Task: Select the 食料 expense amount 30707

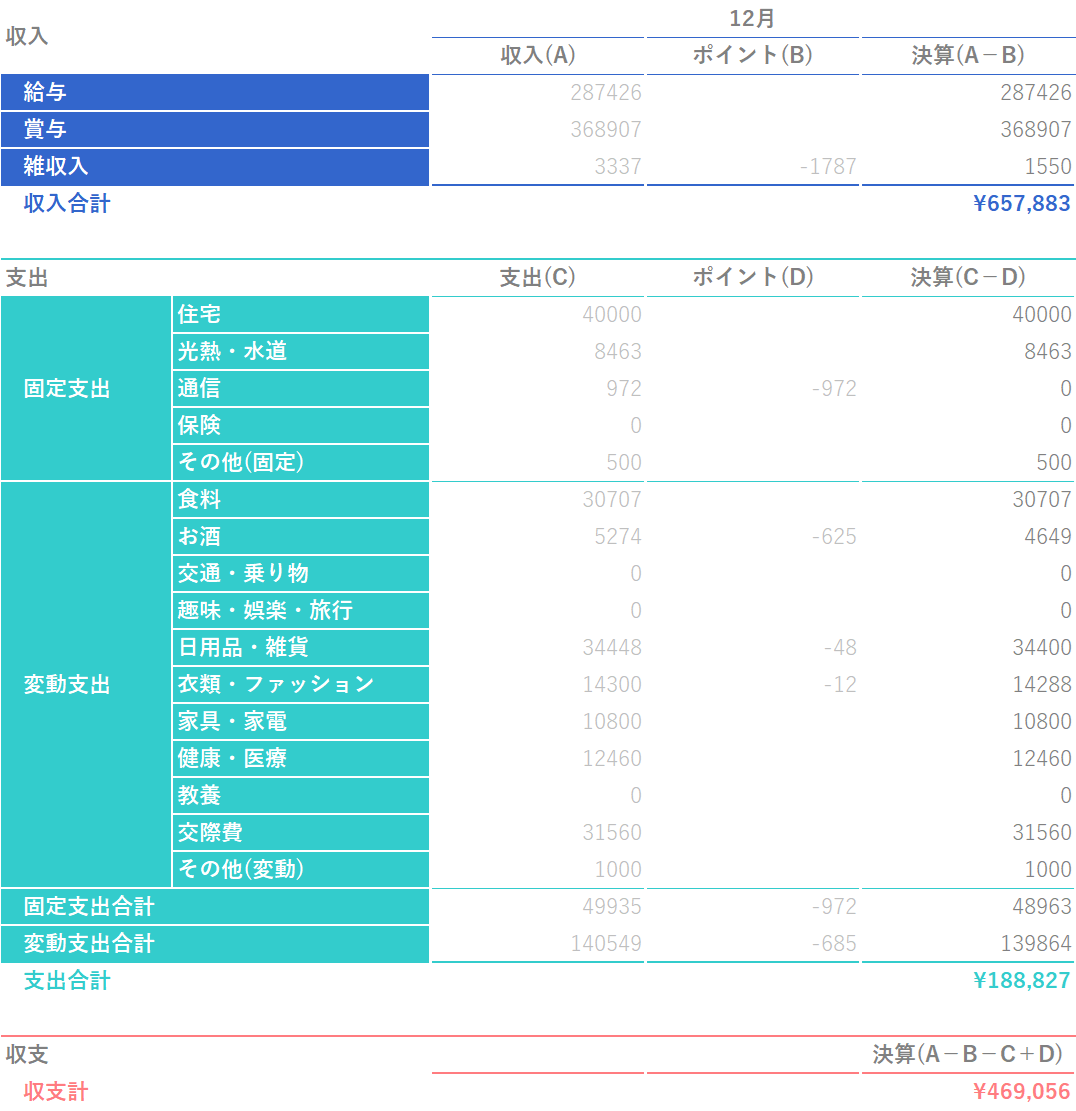Action: [x=611, y=500]
